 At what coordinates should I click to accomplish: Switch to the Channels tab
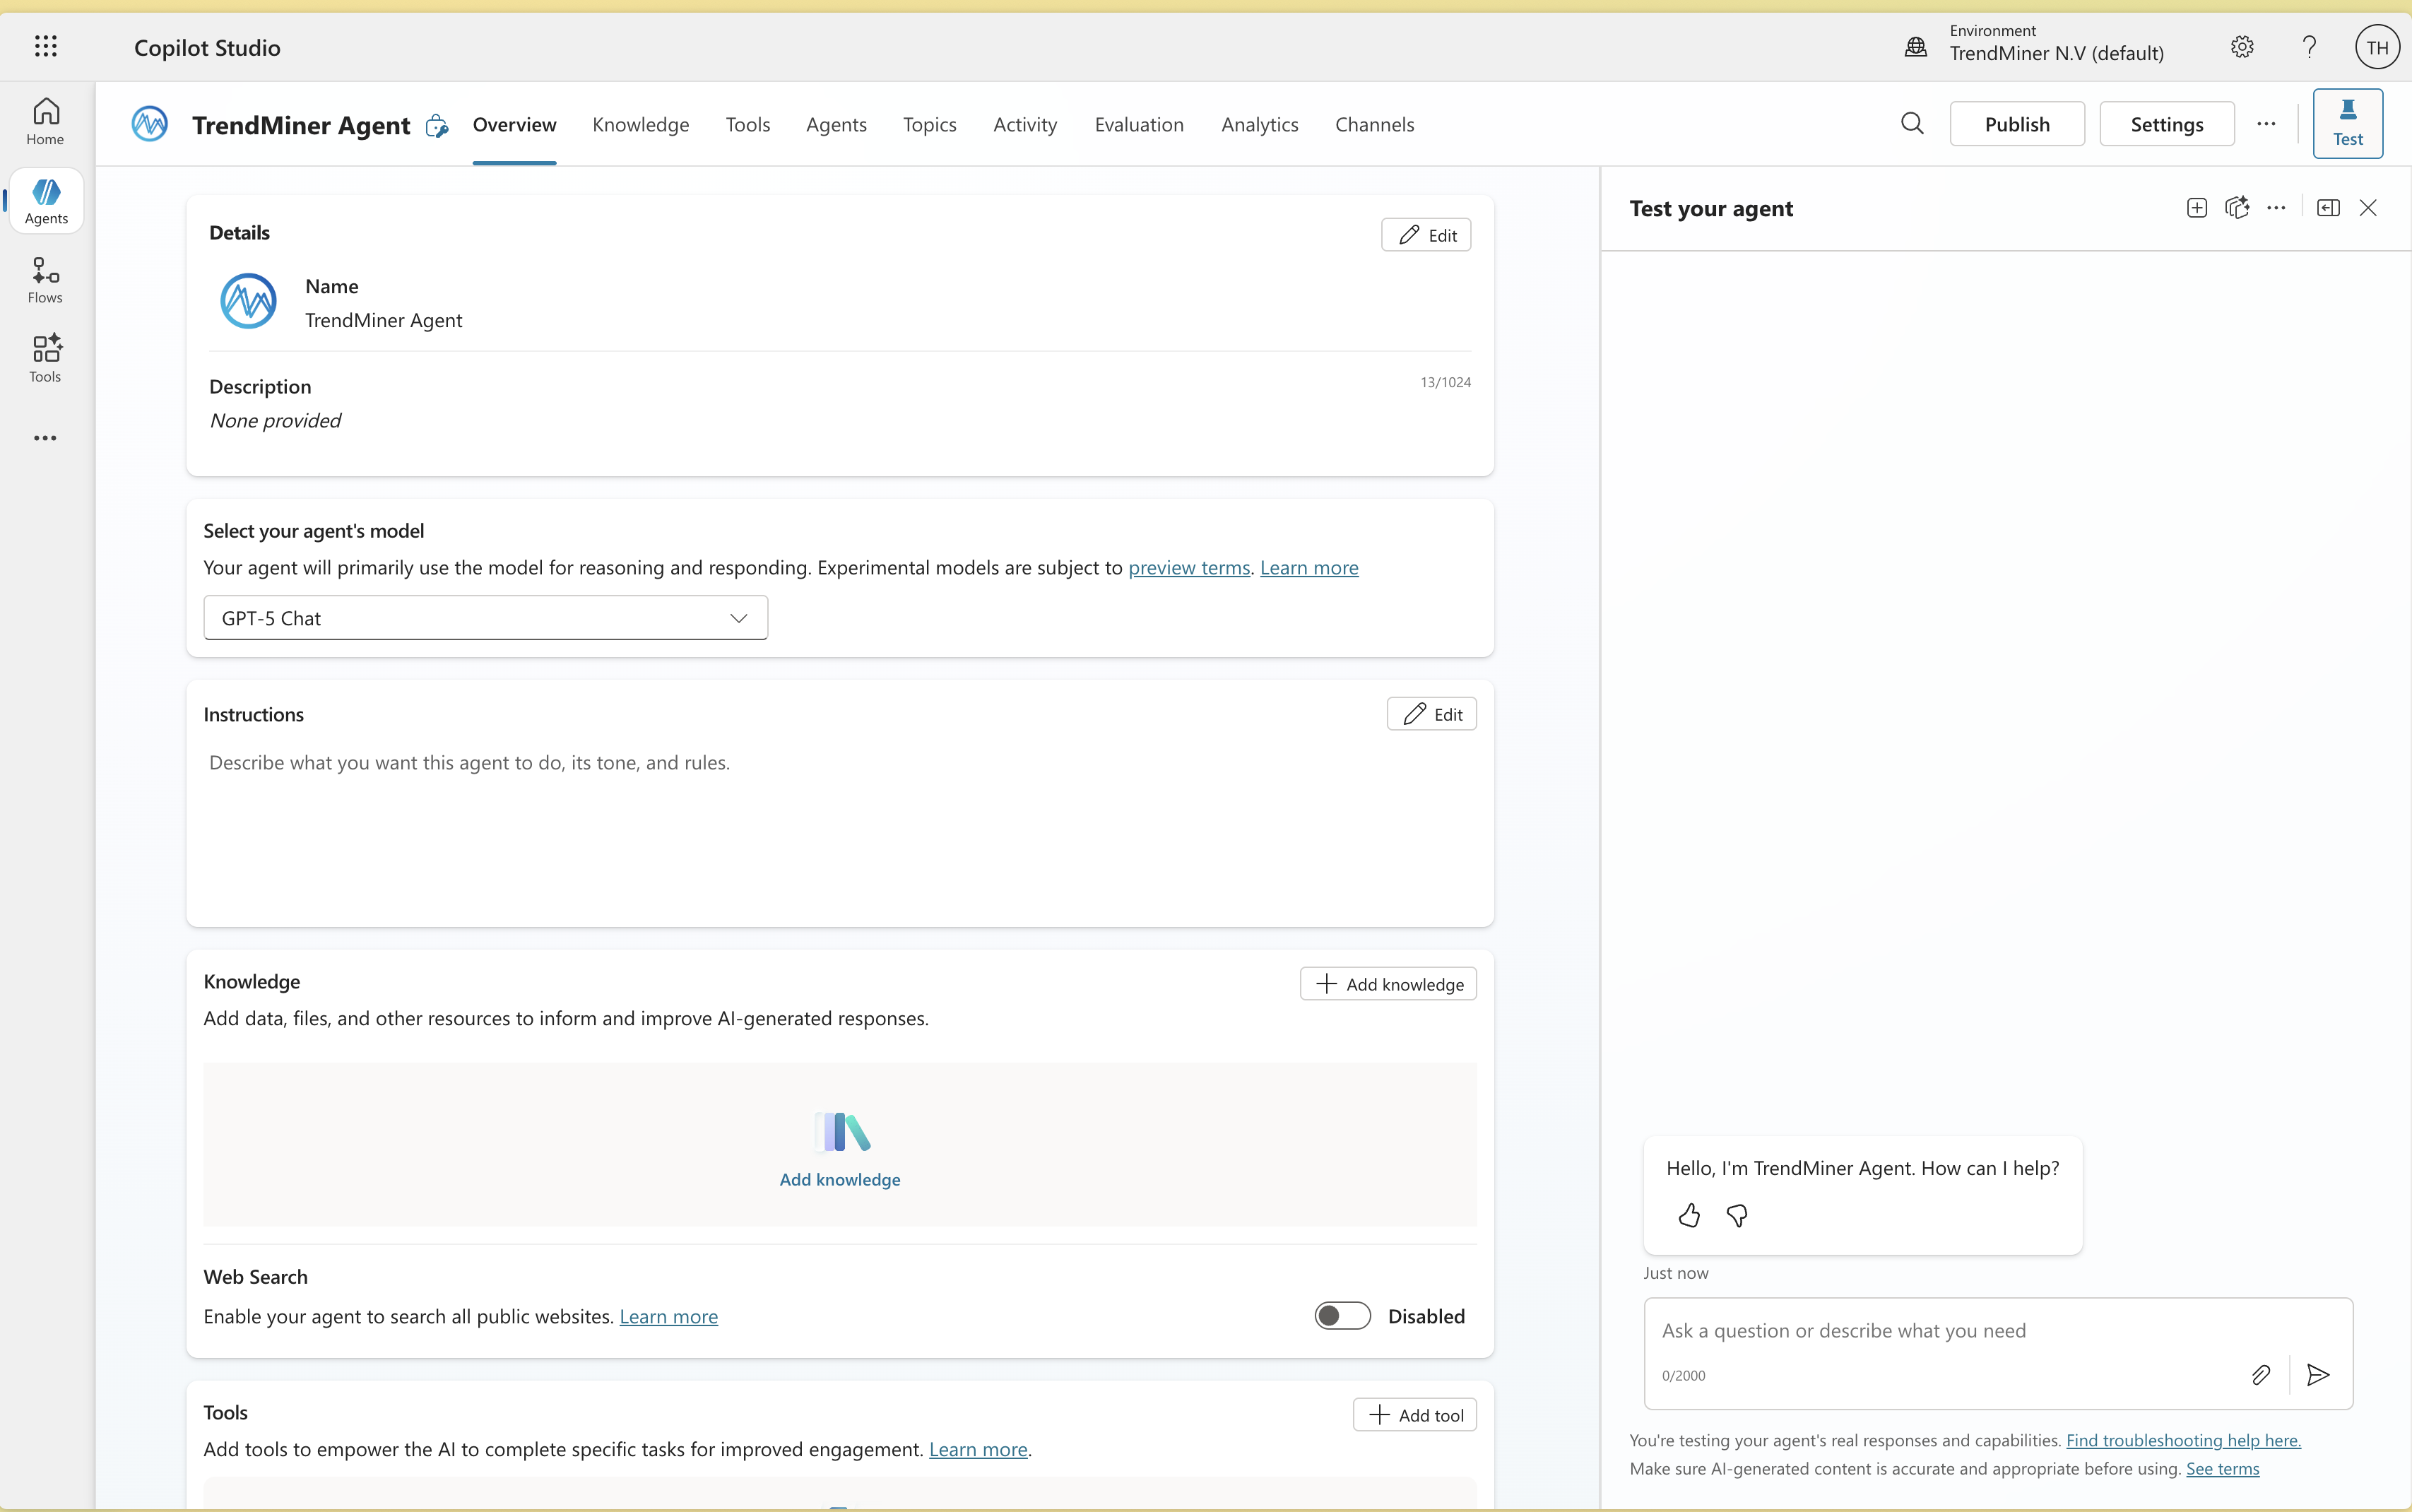click(x=1374, y=125)
